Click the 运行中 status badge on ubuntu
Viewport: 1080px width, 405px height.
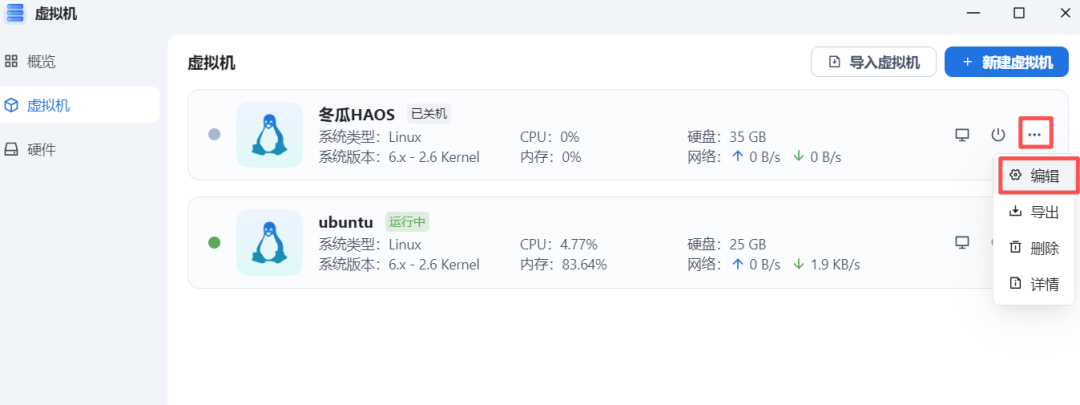(408, 222)
